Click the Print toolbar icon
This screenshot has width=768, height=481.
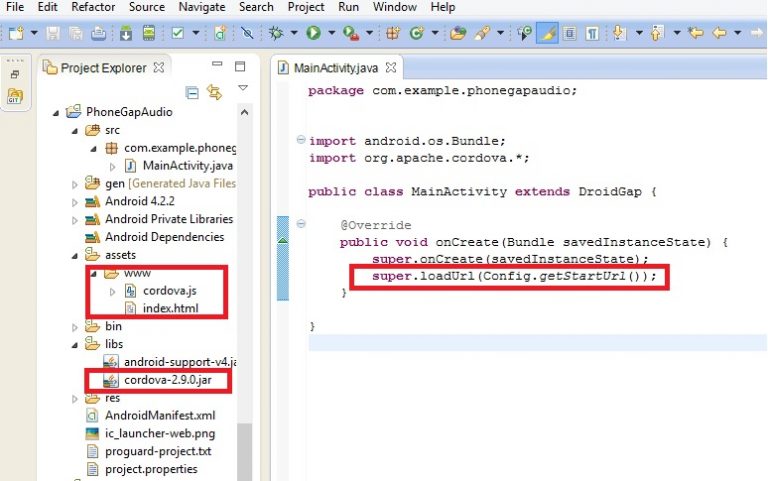[x=98, y=33]
